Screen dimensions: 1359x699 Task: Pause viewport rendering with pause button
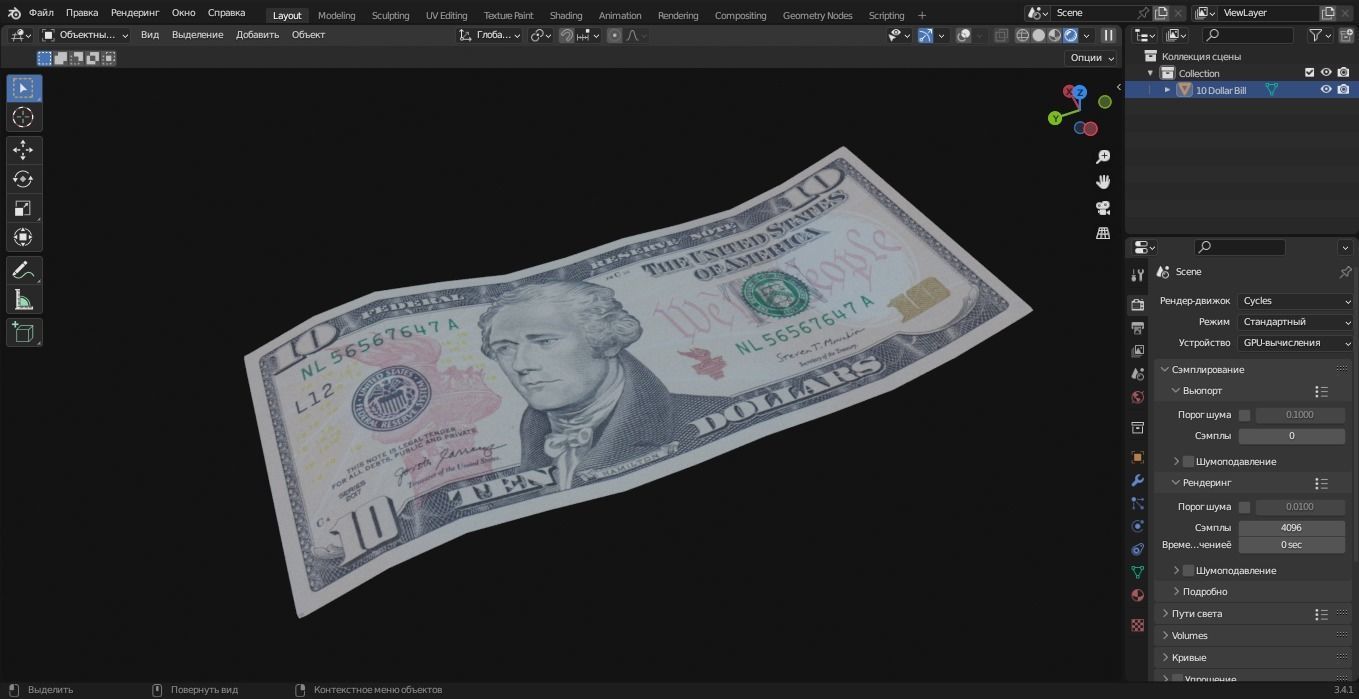(x=1108, y=35)
